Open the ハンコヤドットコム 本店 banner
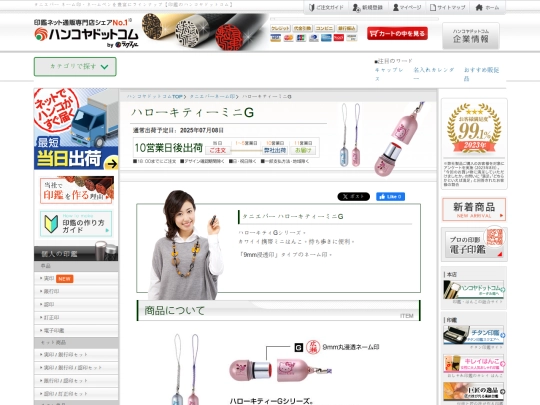The height and width of the screenshot is (405, 540). pyautogui.click(x=474, y=290)
